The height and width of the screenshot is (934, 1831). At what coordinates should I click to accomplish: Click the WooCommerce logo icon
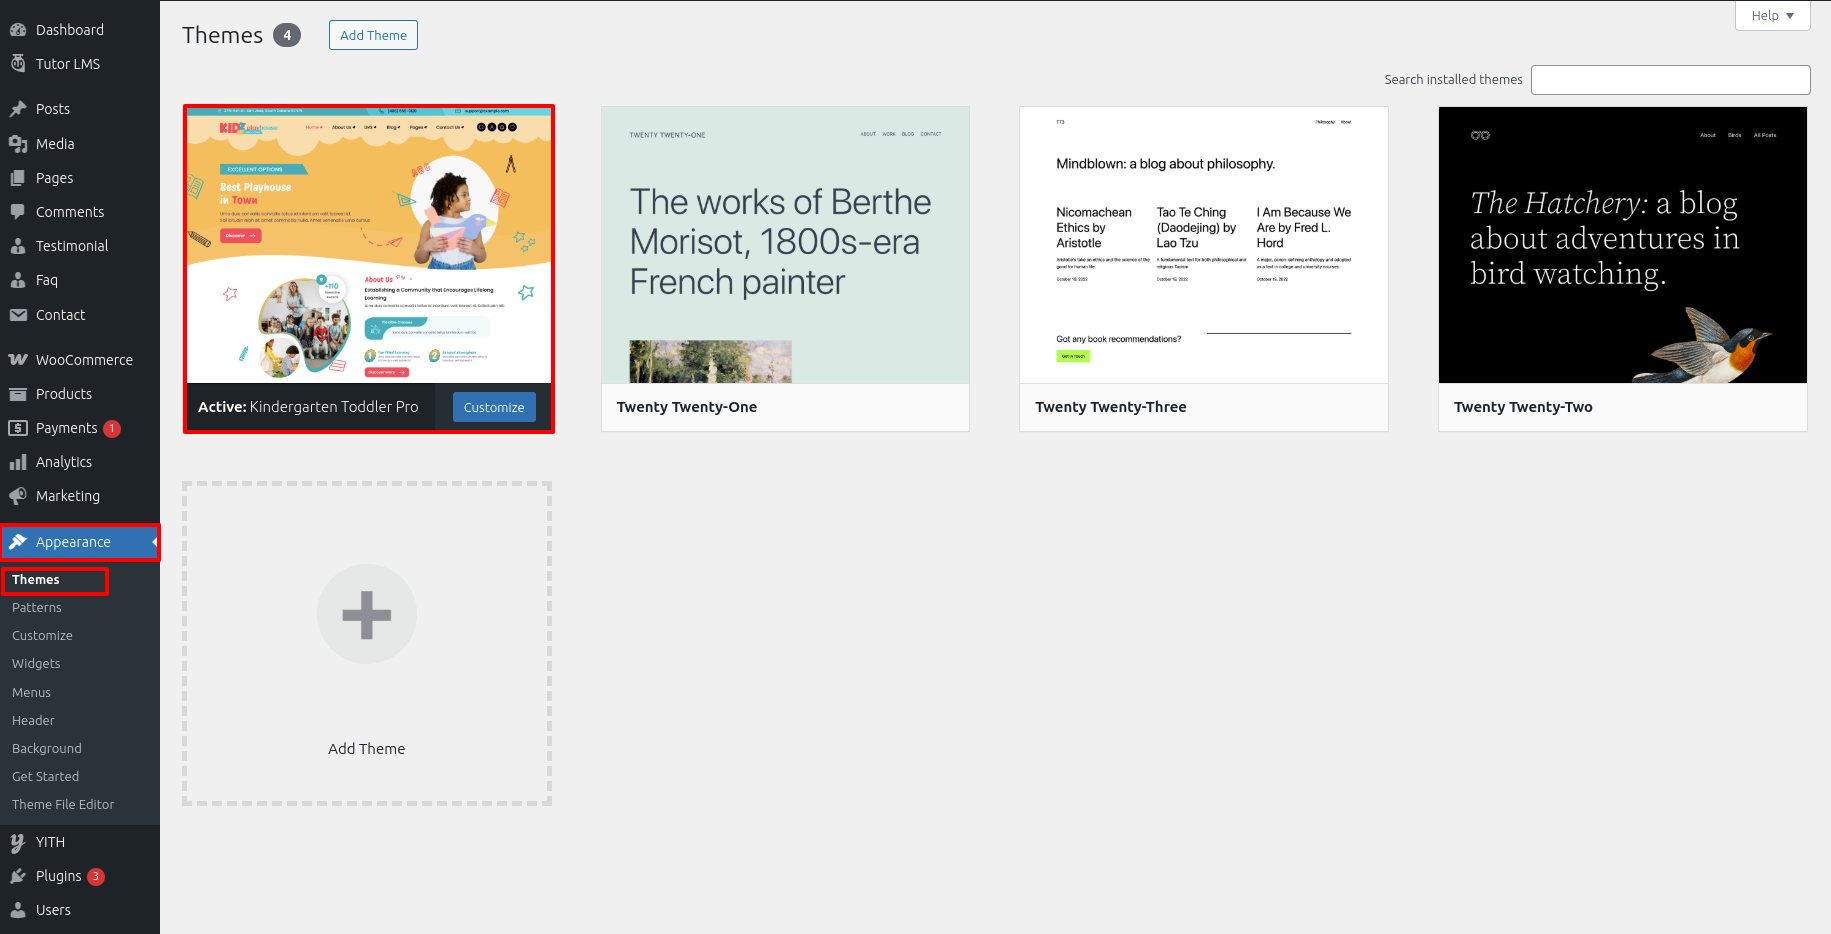[18, 360]
